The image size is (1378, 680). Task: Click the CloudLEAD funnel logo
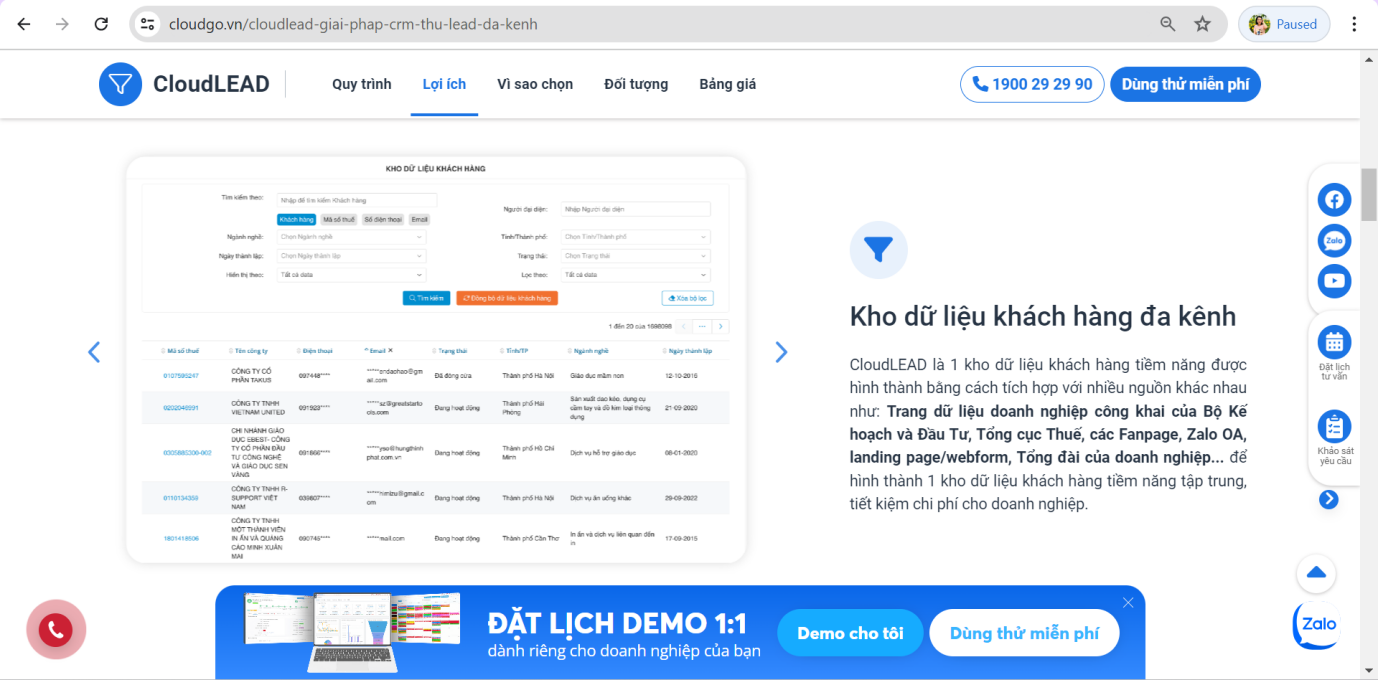(120, 84)
